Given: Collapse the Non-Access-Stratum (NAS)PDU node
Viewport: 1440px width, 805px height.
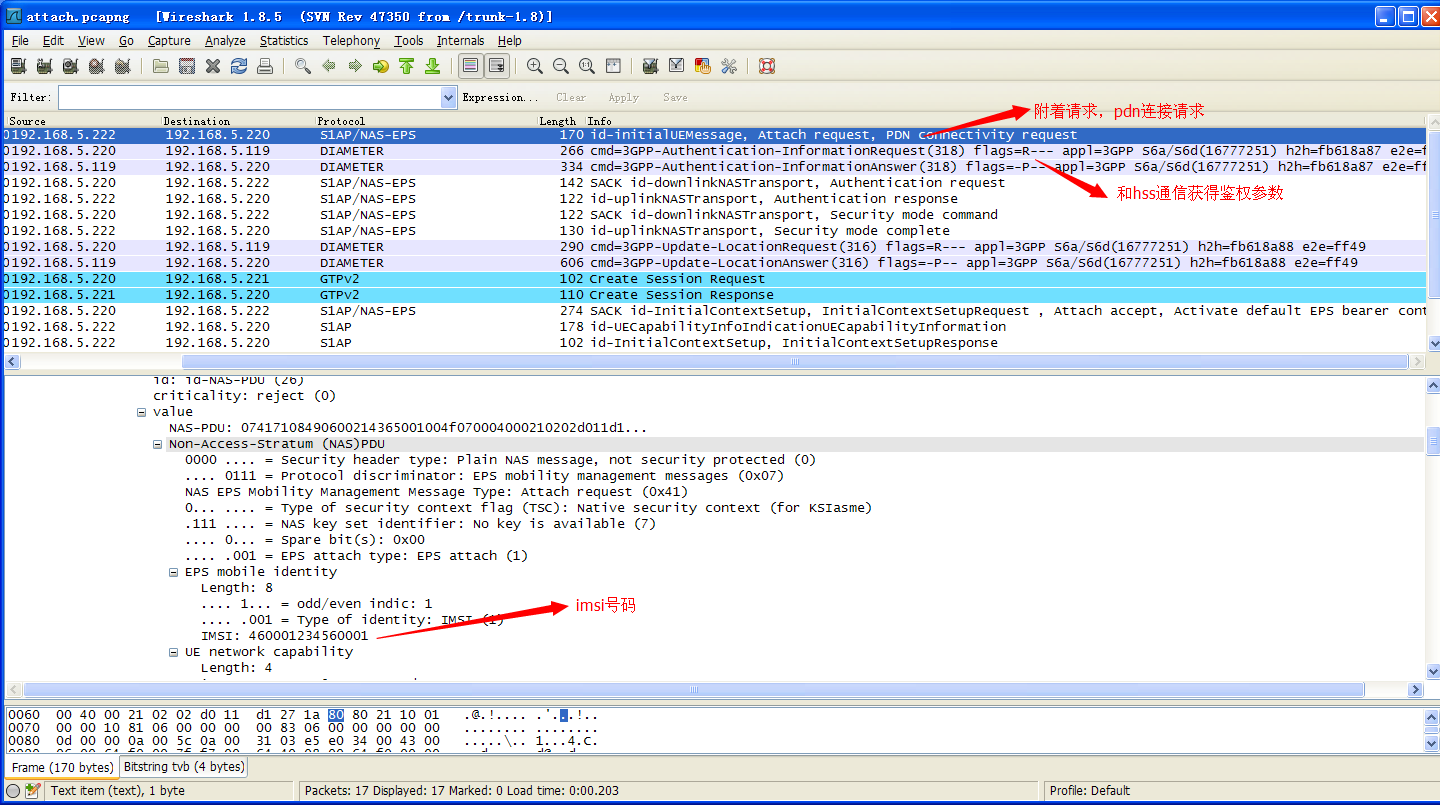Looking at the screenshot, I should pos(158,444).
